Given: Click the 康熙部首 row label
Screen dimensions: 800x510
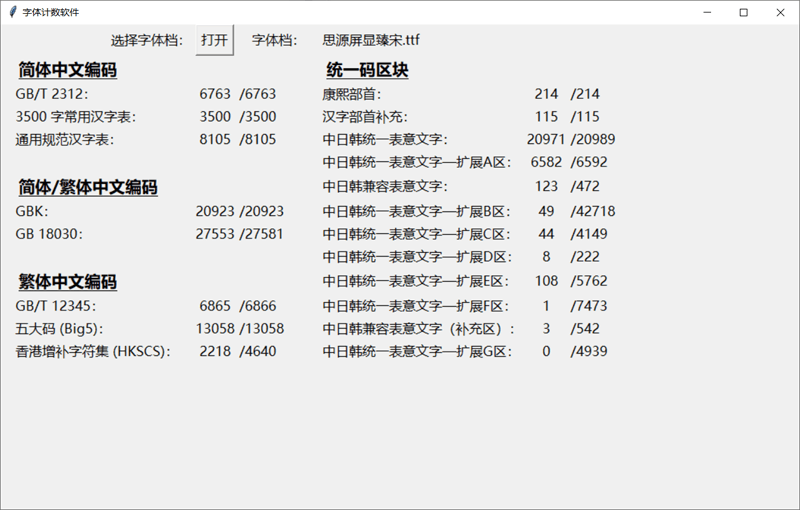Looking at the screenshot, I should (x=352, y=94).
